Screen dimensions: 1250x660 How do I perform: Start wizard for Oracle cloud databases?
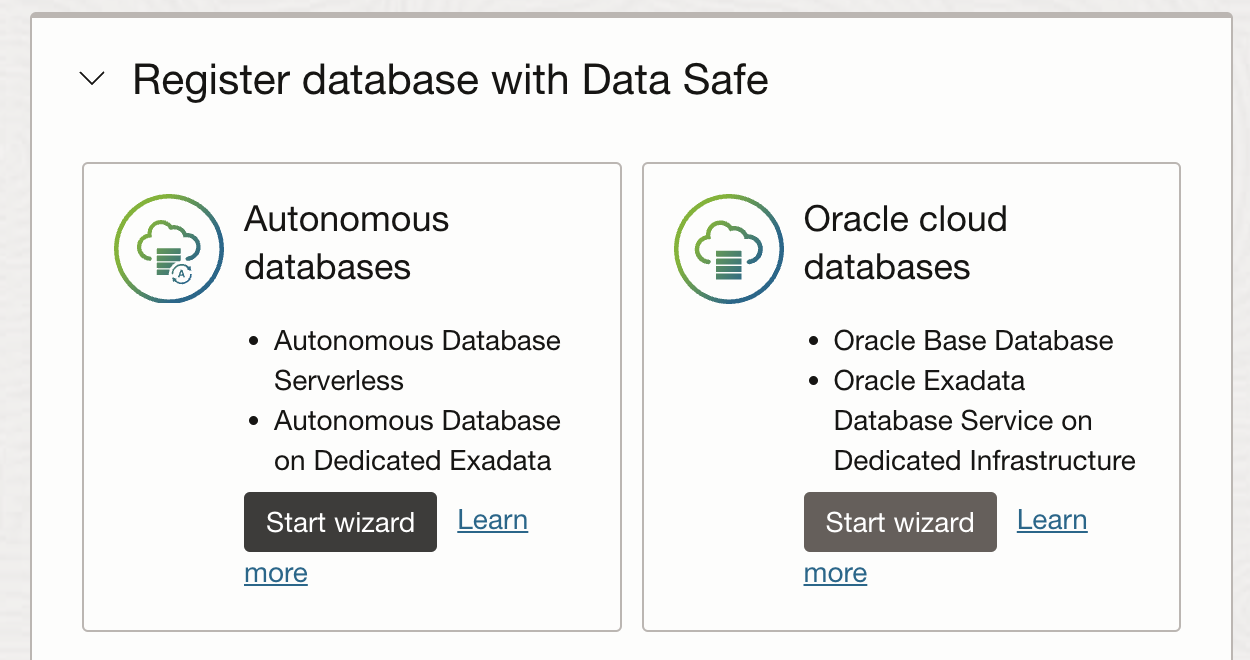[x=900, y=522]
